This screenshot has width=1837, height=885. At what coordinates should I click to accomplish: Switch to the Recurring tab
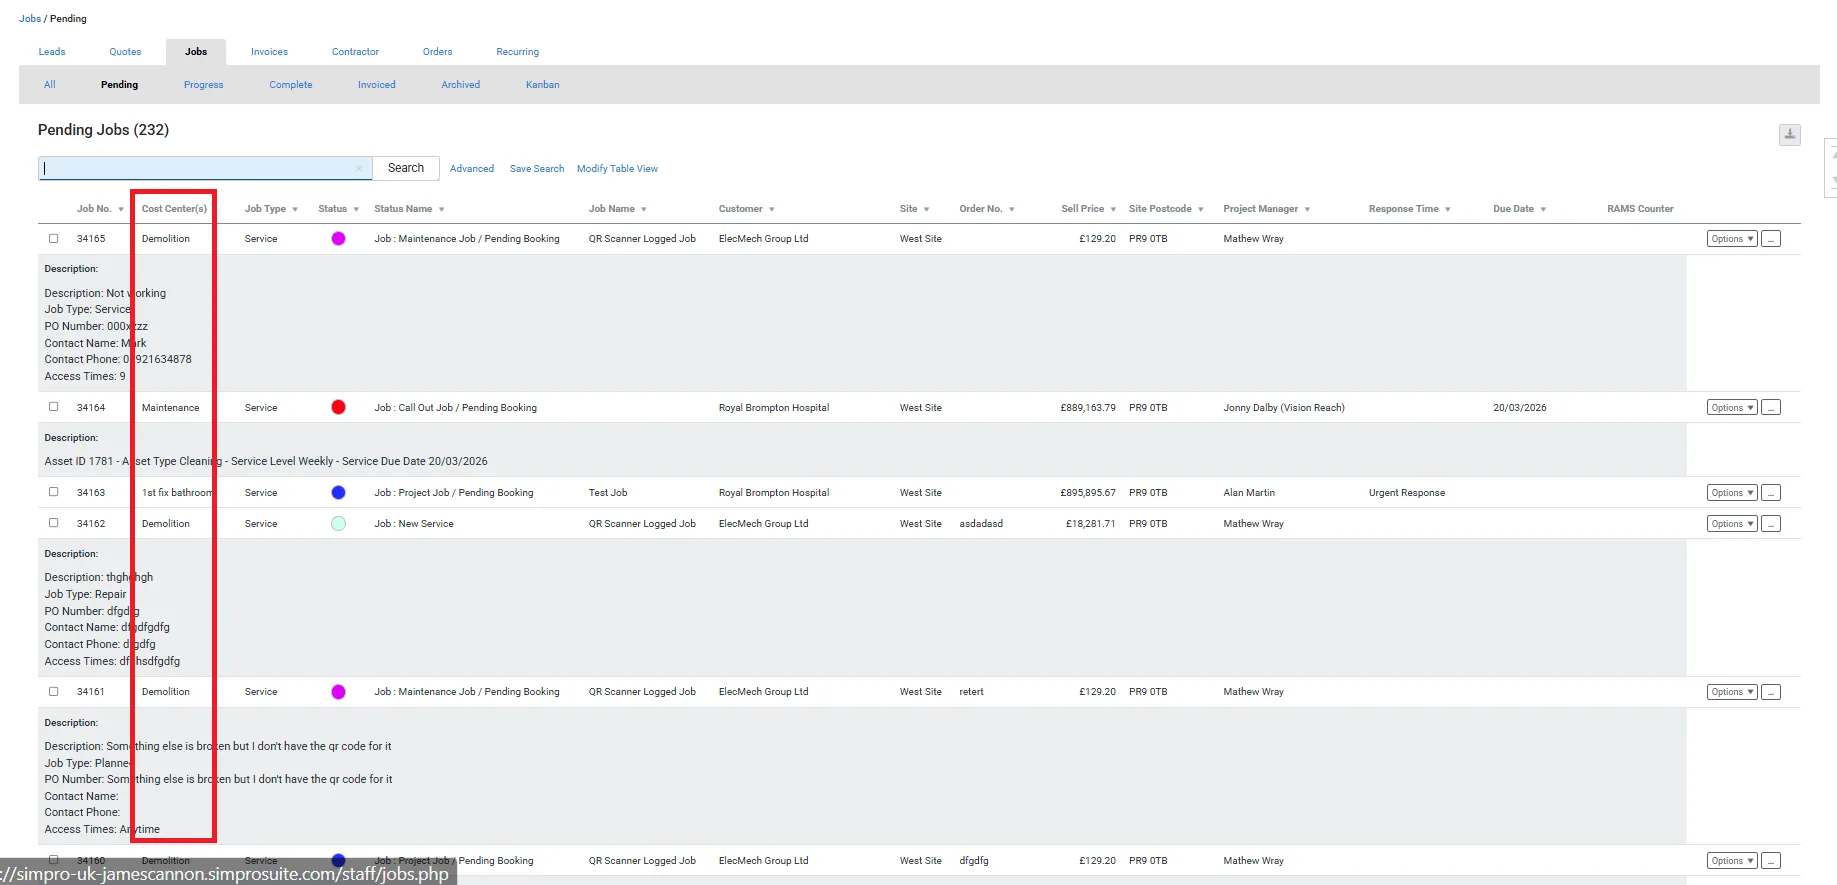517,52
